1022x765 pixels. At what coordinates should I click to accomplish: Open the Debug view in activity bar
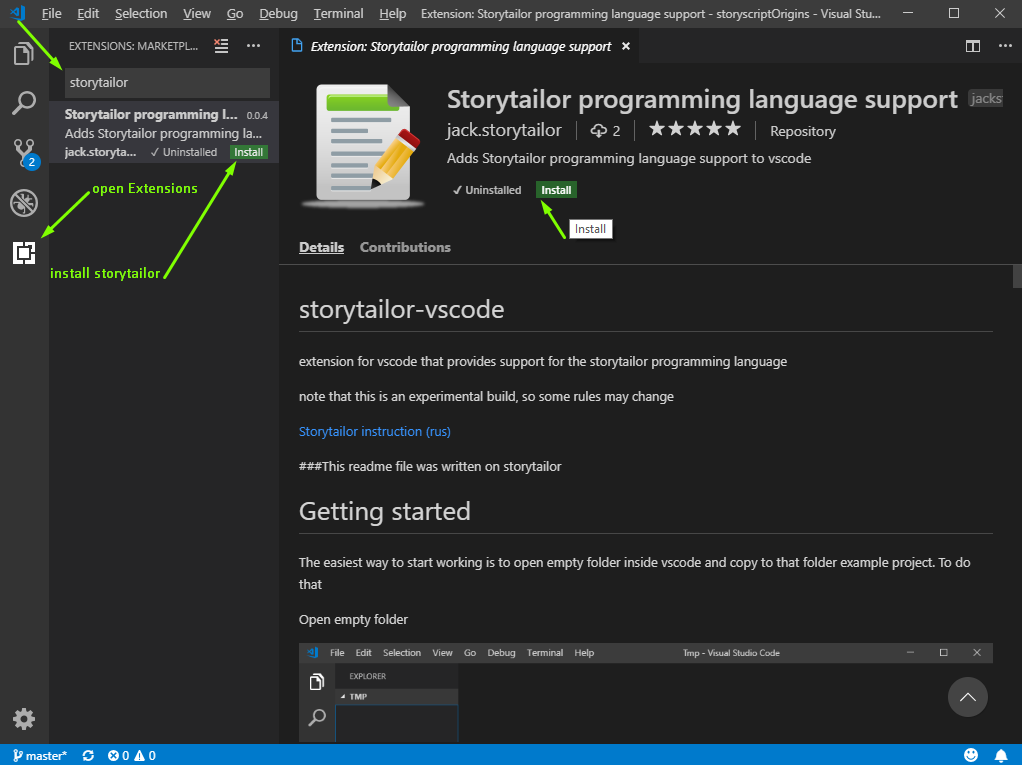(23, 203)
